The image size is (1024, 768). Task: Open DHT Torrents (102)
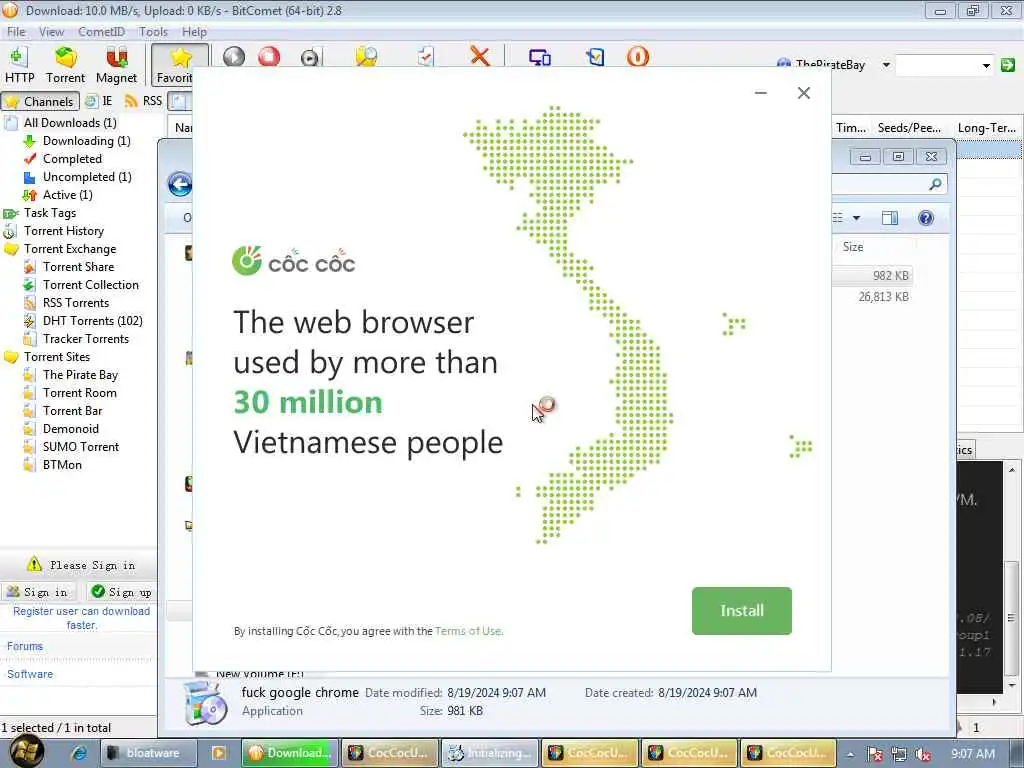[92, 321]
